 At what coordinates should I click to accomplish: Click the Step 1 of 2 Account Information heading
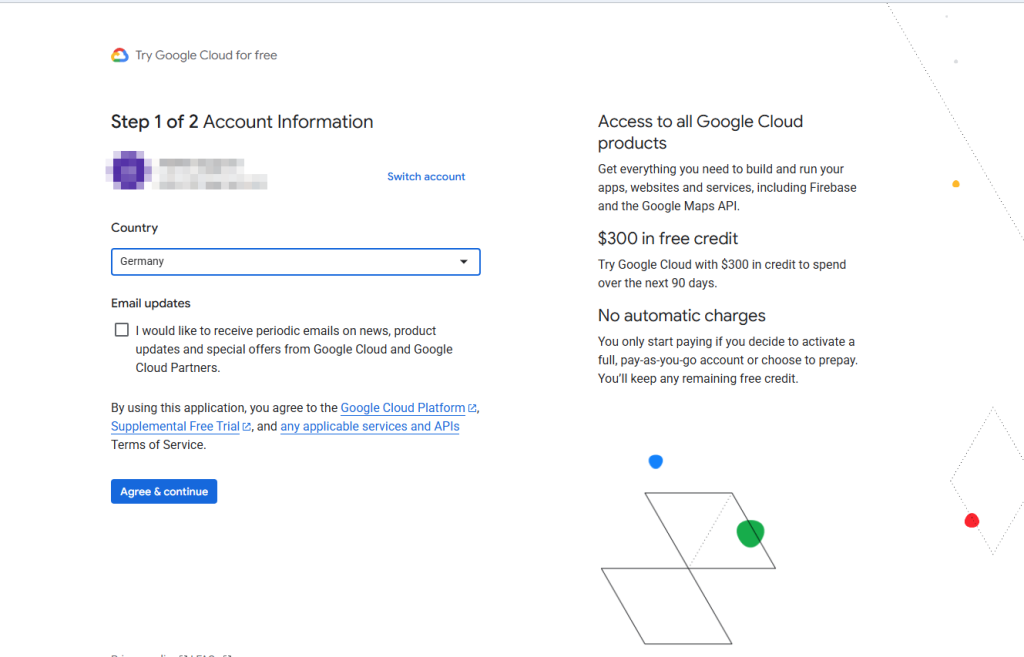(242, 122)
